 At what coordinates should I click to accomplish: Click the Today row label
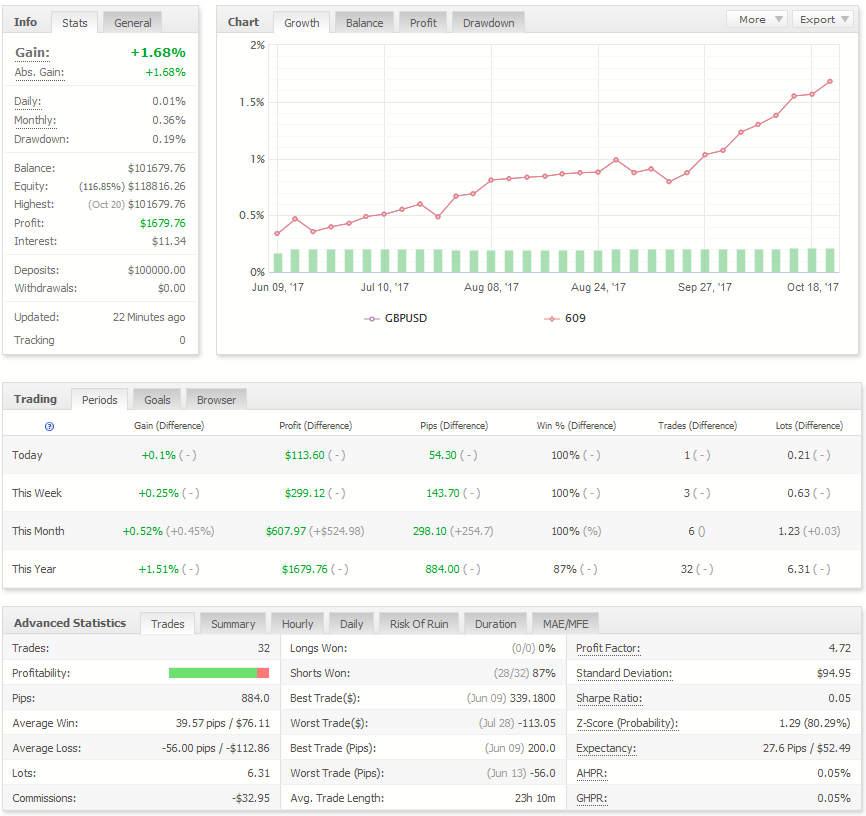click(x=27, y=455)
